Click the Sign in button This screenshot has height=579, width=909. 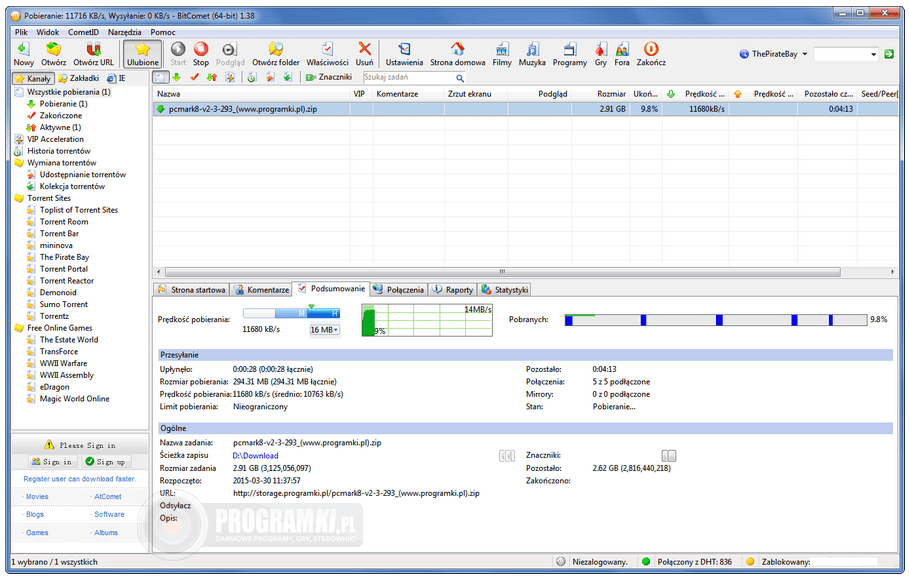pyautogui.click(x=52, y=462)
